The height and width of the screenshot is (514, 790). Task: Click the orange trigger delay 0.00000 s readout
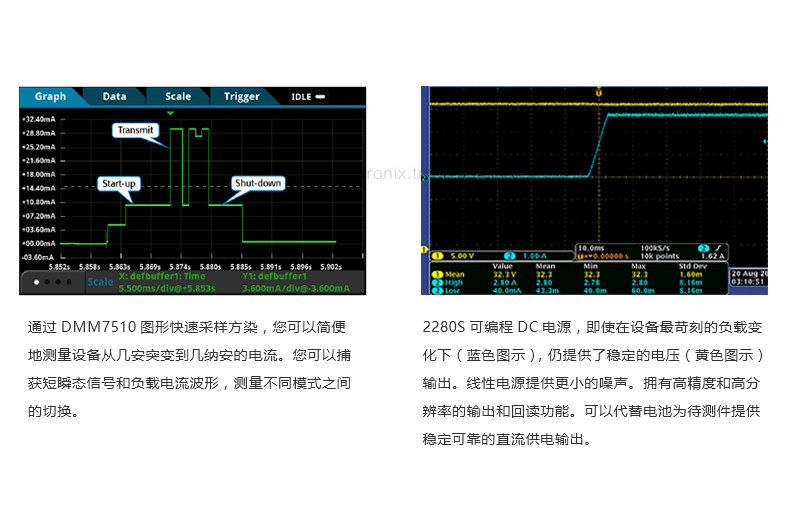[x=603, y=256]
